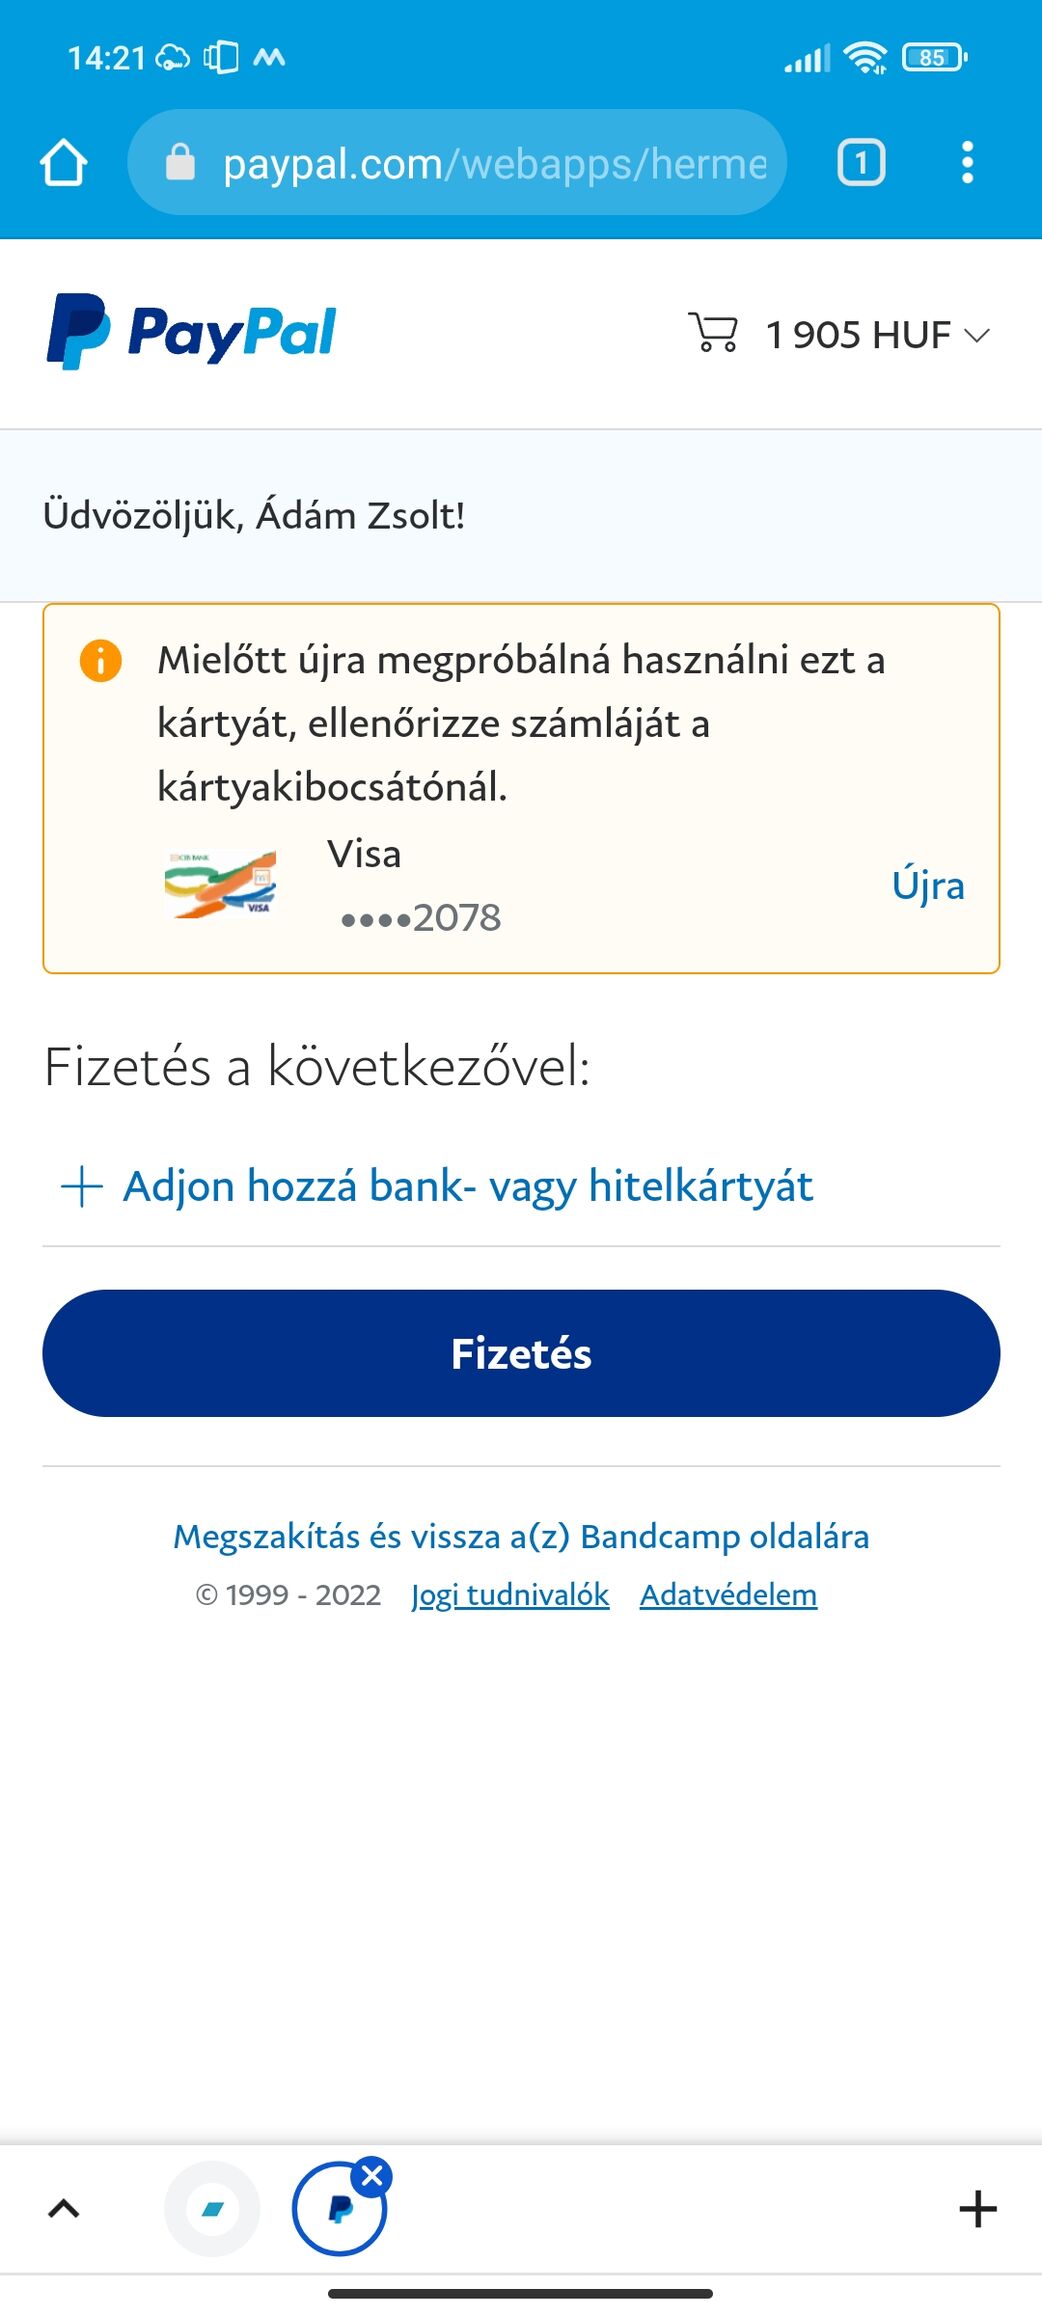Tap the browser home icon
Image resolution: width=1042 pixels, height=2315 pixels.
[64, 163]
